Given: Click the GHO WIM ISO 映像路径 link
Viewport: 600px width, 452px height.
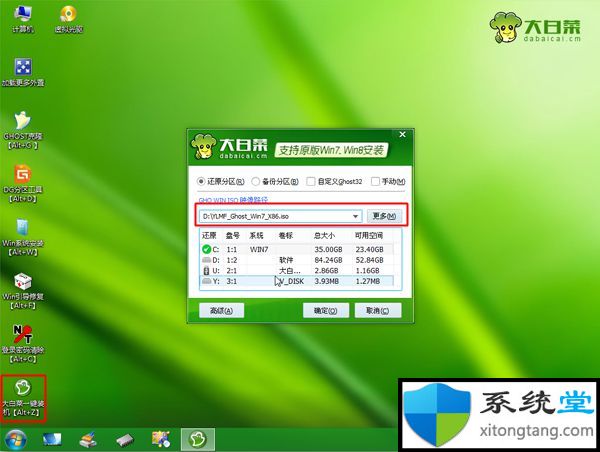Looking at the screenshot, I should click(233, 200).
